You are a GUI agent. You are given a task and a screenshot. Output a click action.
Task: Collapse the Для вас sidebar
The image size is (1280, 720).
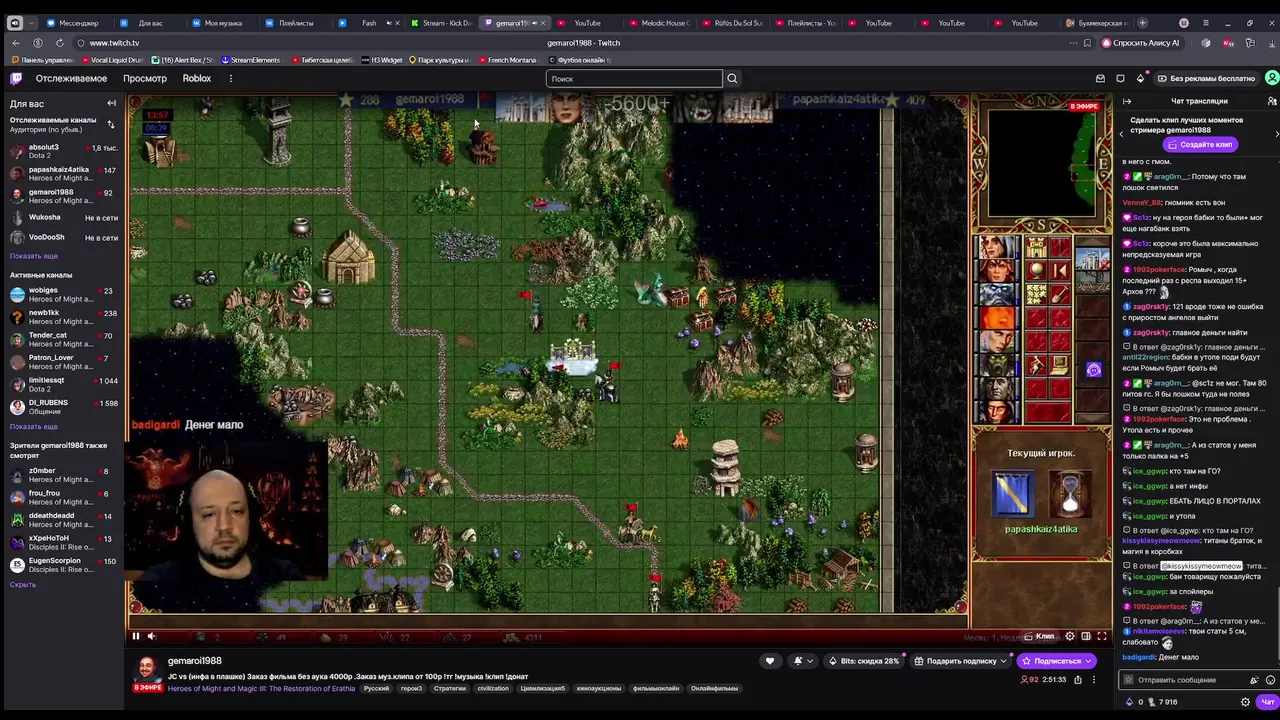[x=111, y=103]
